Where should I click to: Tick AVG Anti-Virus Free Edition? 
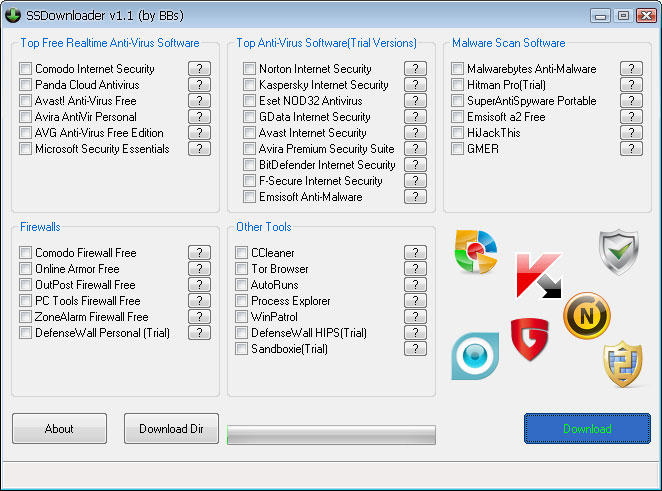pos(25,133)
